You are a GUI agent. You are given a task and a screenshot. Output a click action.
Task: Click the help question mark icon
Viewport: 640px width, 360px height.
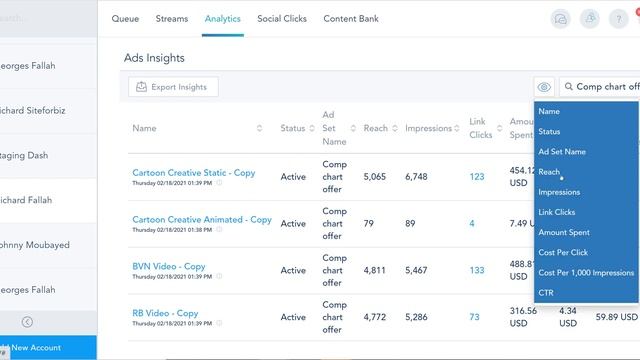(x=619, y=19)
